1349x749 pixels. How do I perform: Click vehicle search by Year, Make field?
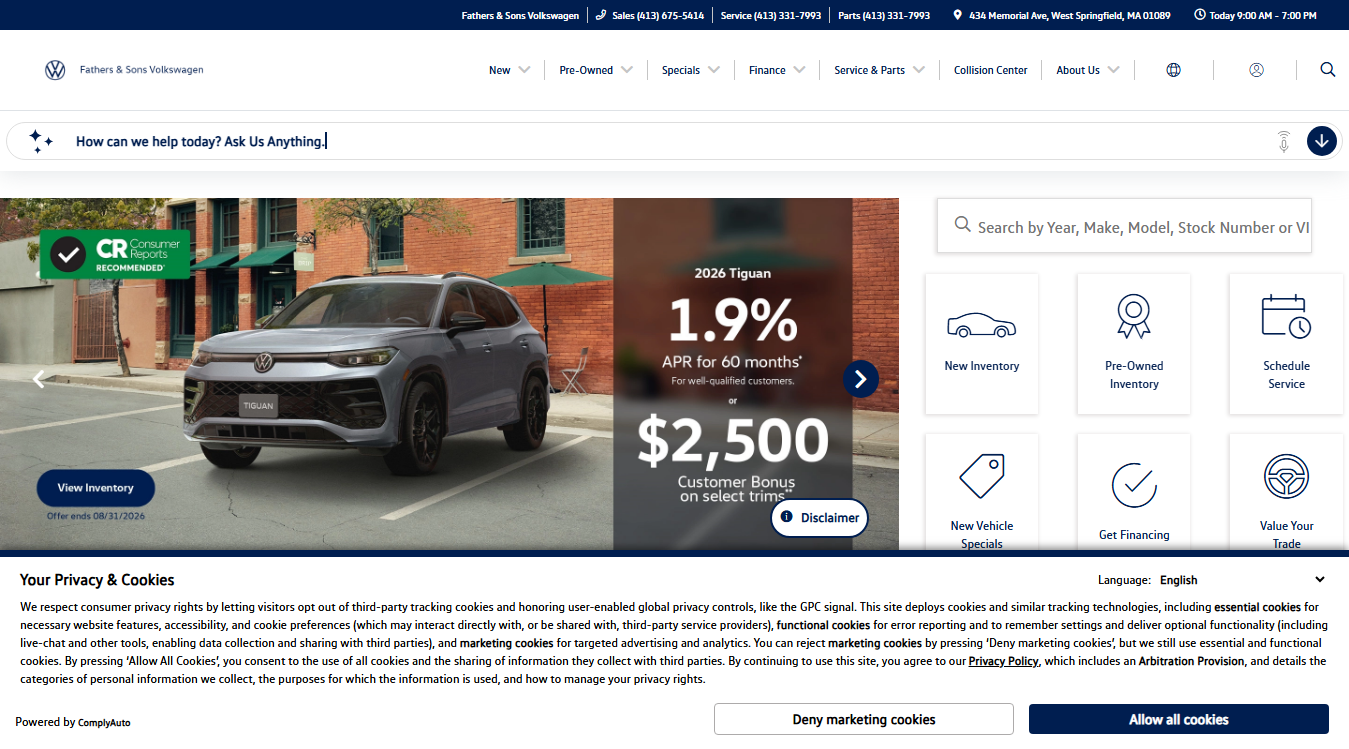pyautogui.click(x=1124, y=227)
